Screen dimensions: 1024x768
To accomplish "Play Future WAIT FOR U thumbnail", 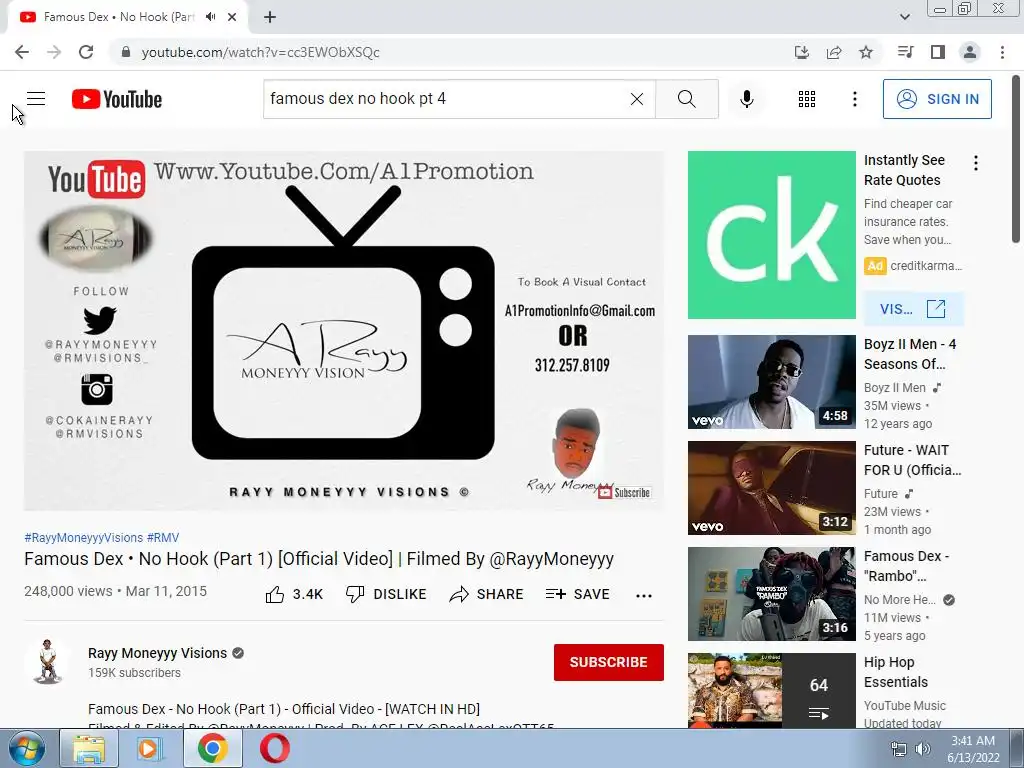I will tap(771, 488).
